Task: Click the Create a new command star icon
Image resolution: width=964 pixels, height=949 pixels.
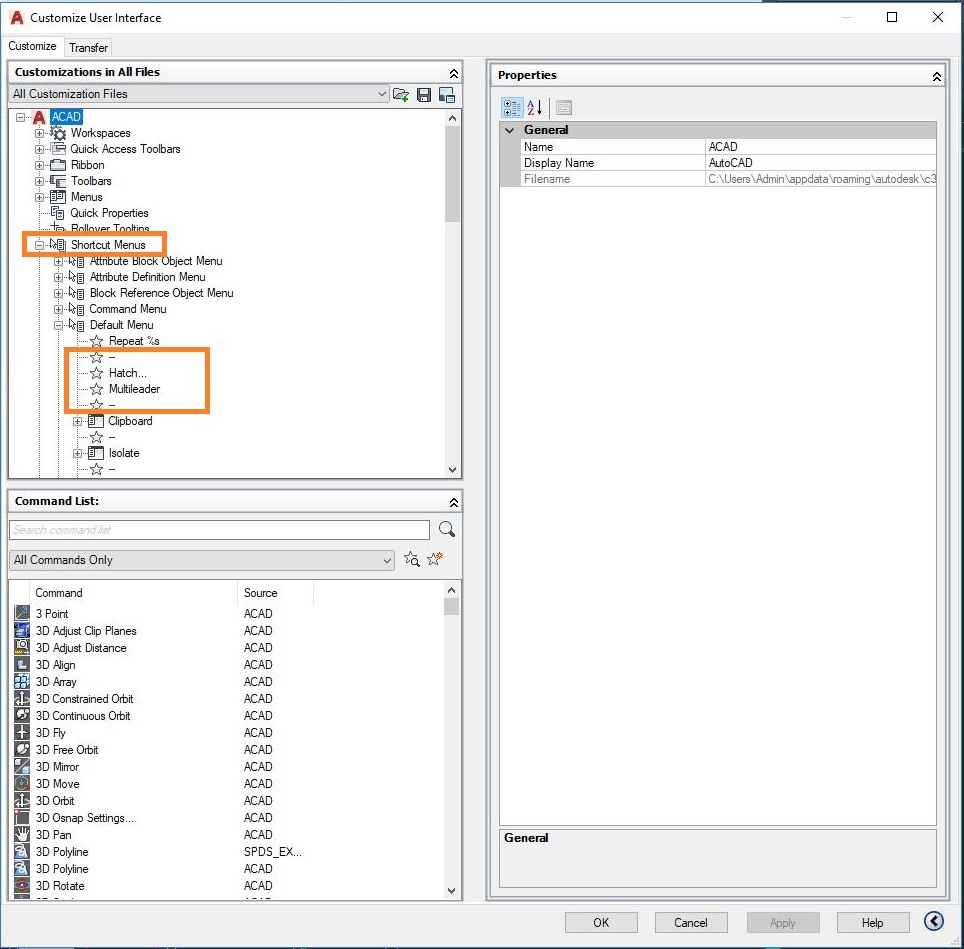Action: [x=435, y=559]
